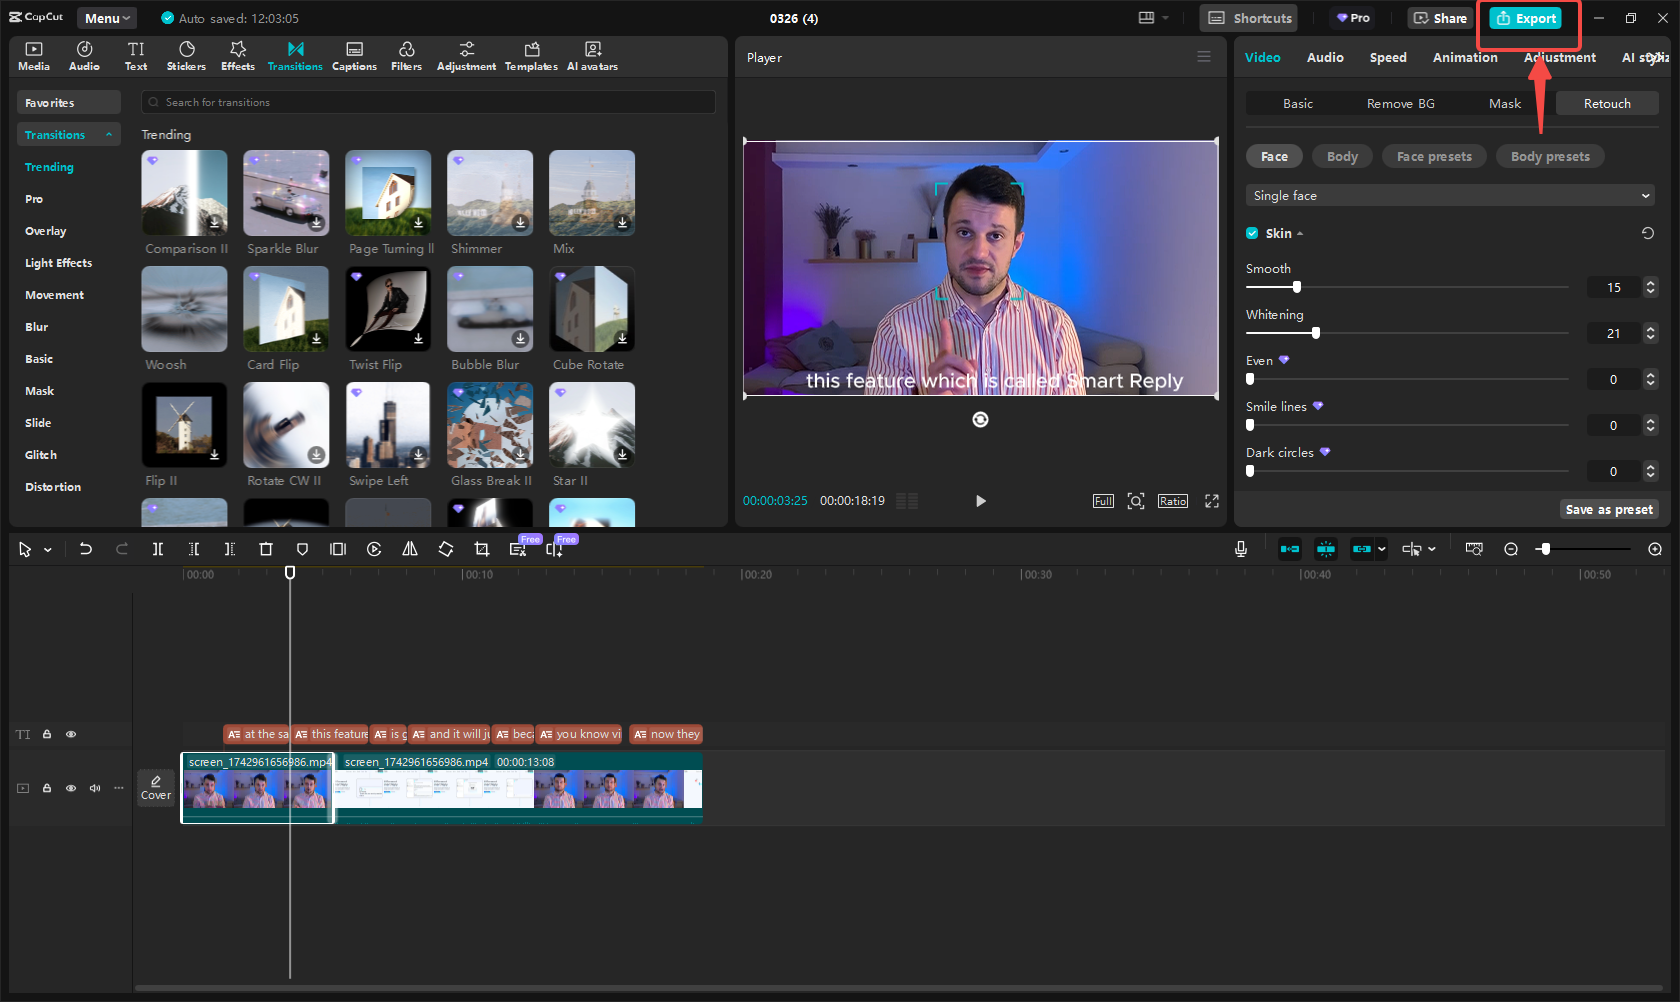Image resolution: width=1680 pixels, height=1002 pixels.
Task: Open the Single face dropdown
Action: point(1450,196)
